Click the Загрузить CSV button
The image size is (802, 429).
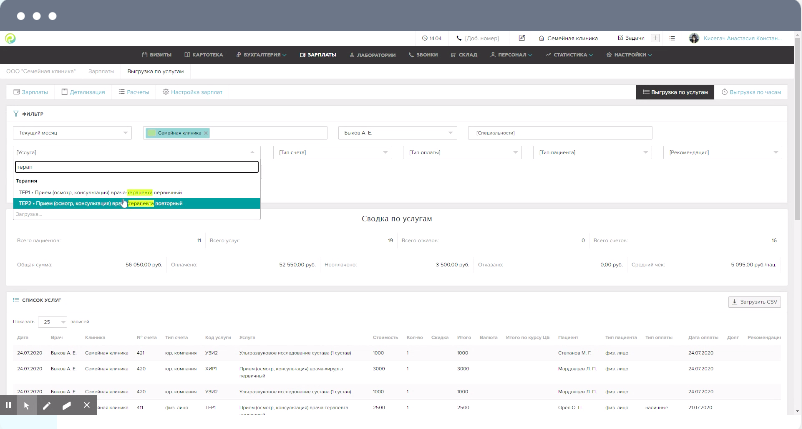click(754, 301)
